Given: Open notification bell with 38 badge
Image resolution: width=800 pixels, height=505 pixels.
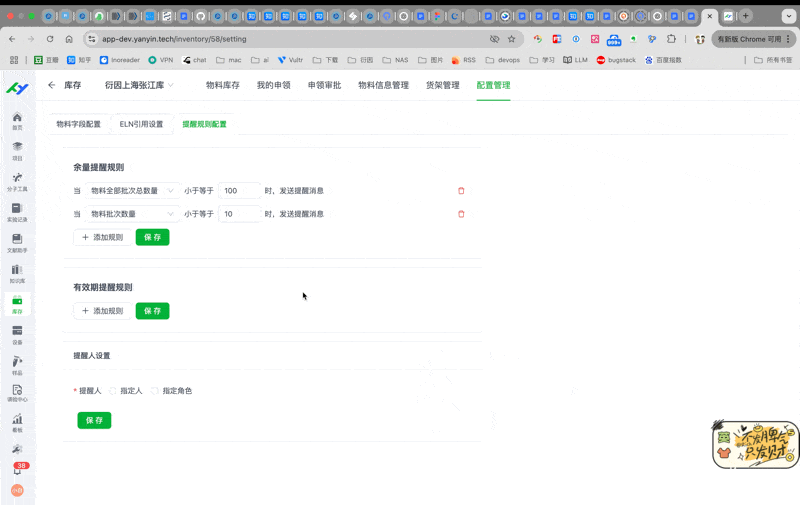Looking at the screenshot, I should click(17, 469).
